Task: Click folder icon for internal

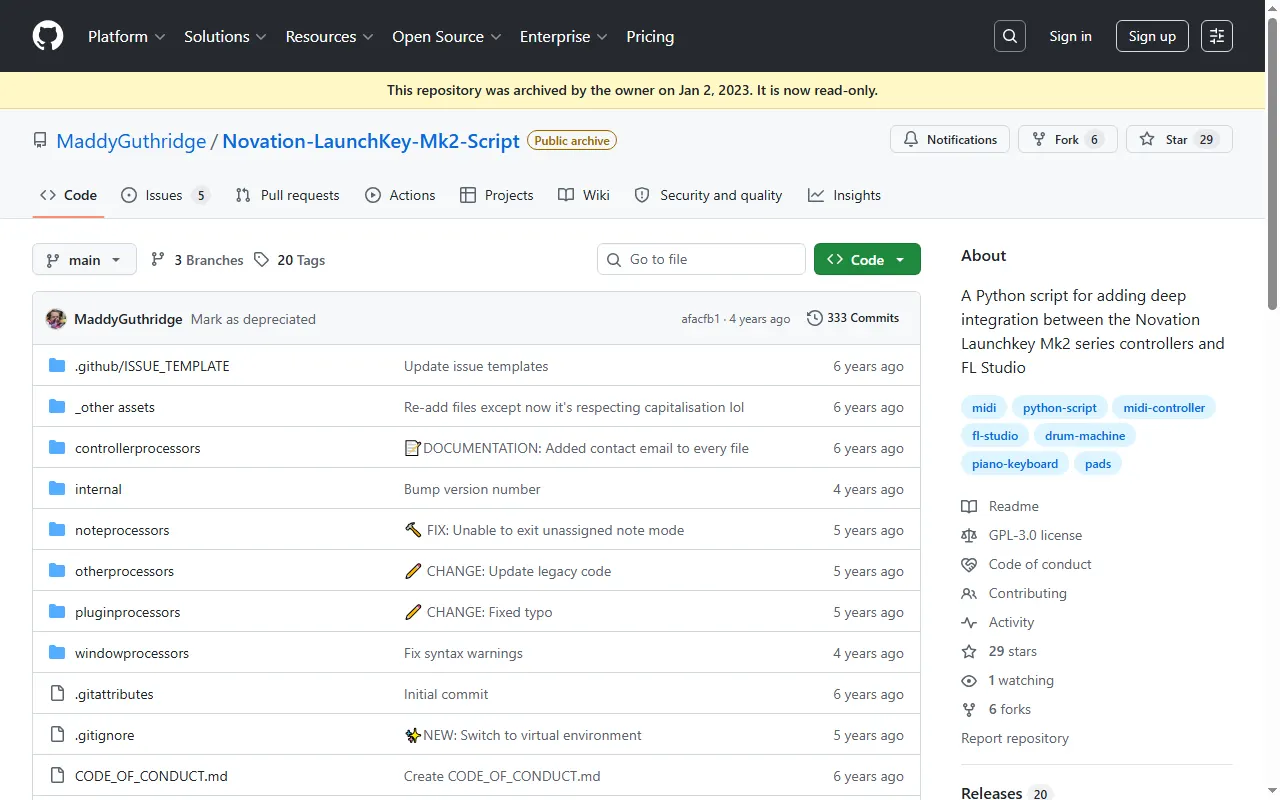Action: [x=57, y=489]
